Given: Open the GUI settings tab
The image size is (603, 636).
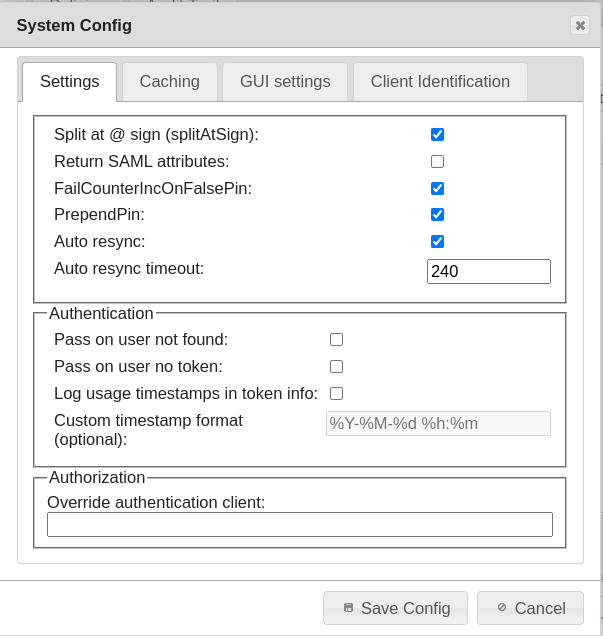Looking at the screenshot, I should [x=285, y=82].
